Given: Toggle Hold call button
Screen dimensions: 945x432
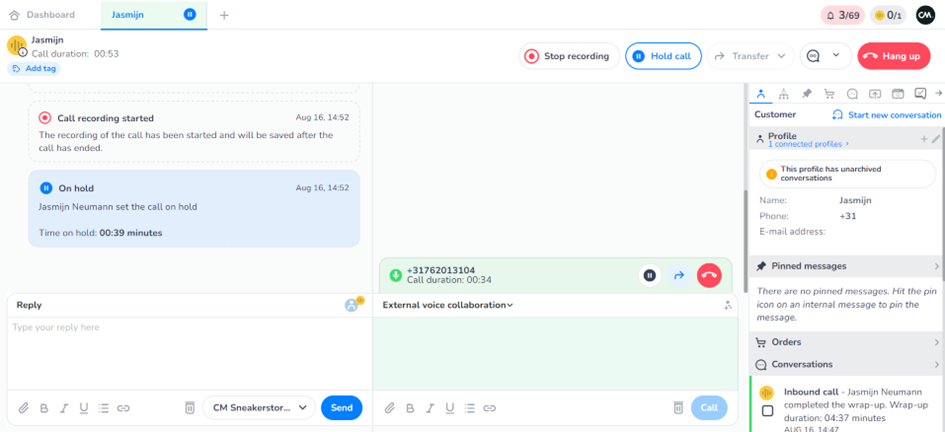Looking at the screenshot, I should pos(663,56).
